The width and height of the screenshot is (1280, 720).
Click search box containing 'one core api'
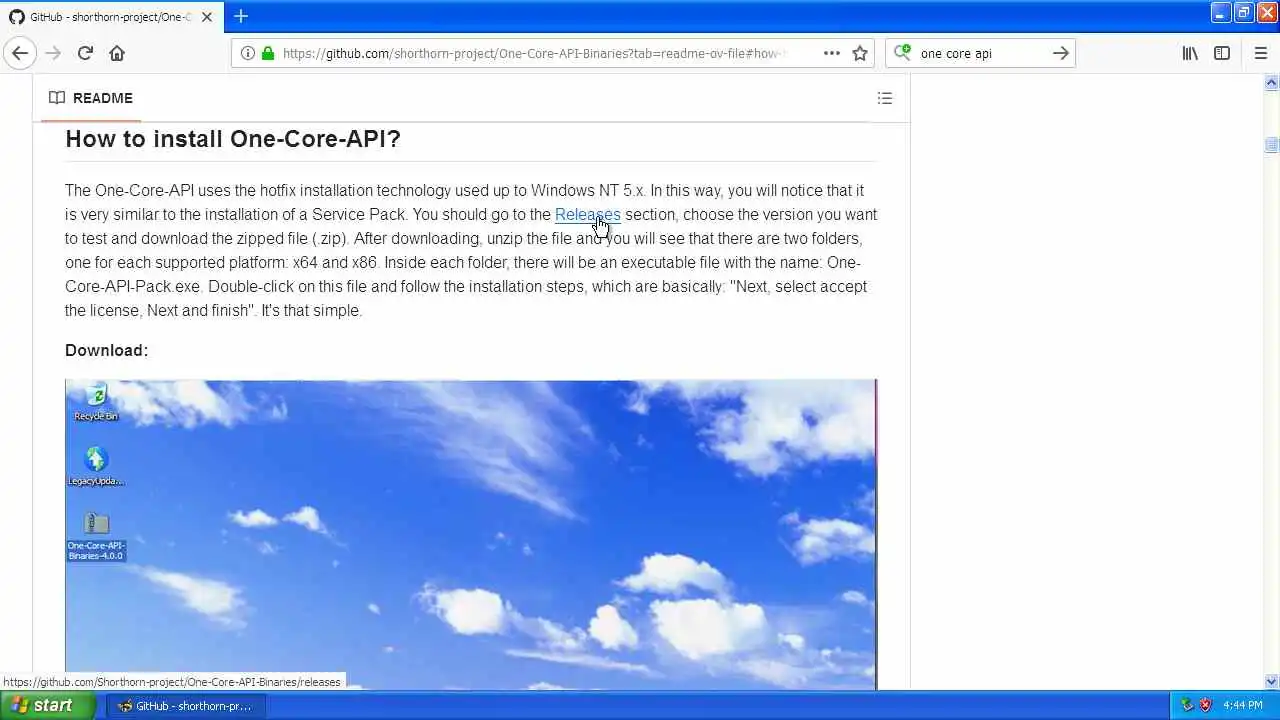[x=980, y=53]
